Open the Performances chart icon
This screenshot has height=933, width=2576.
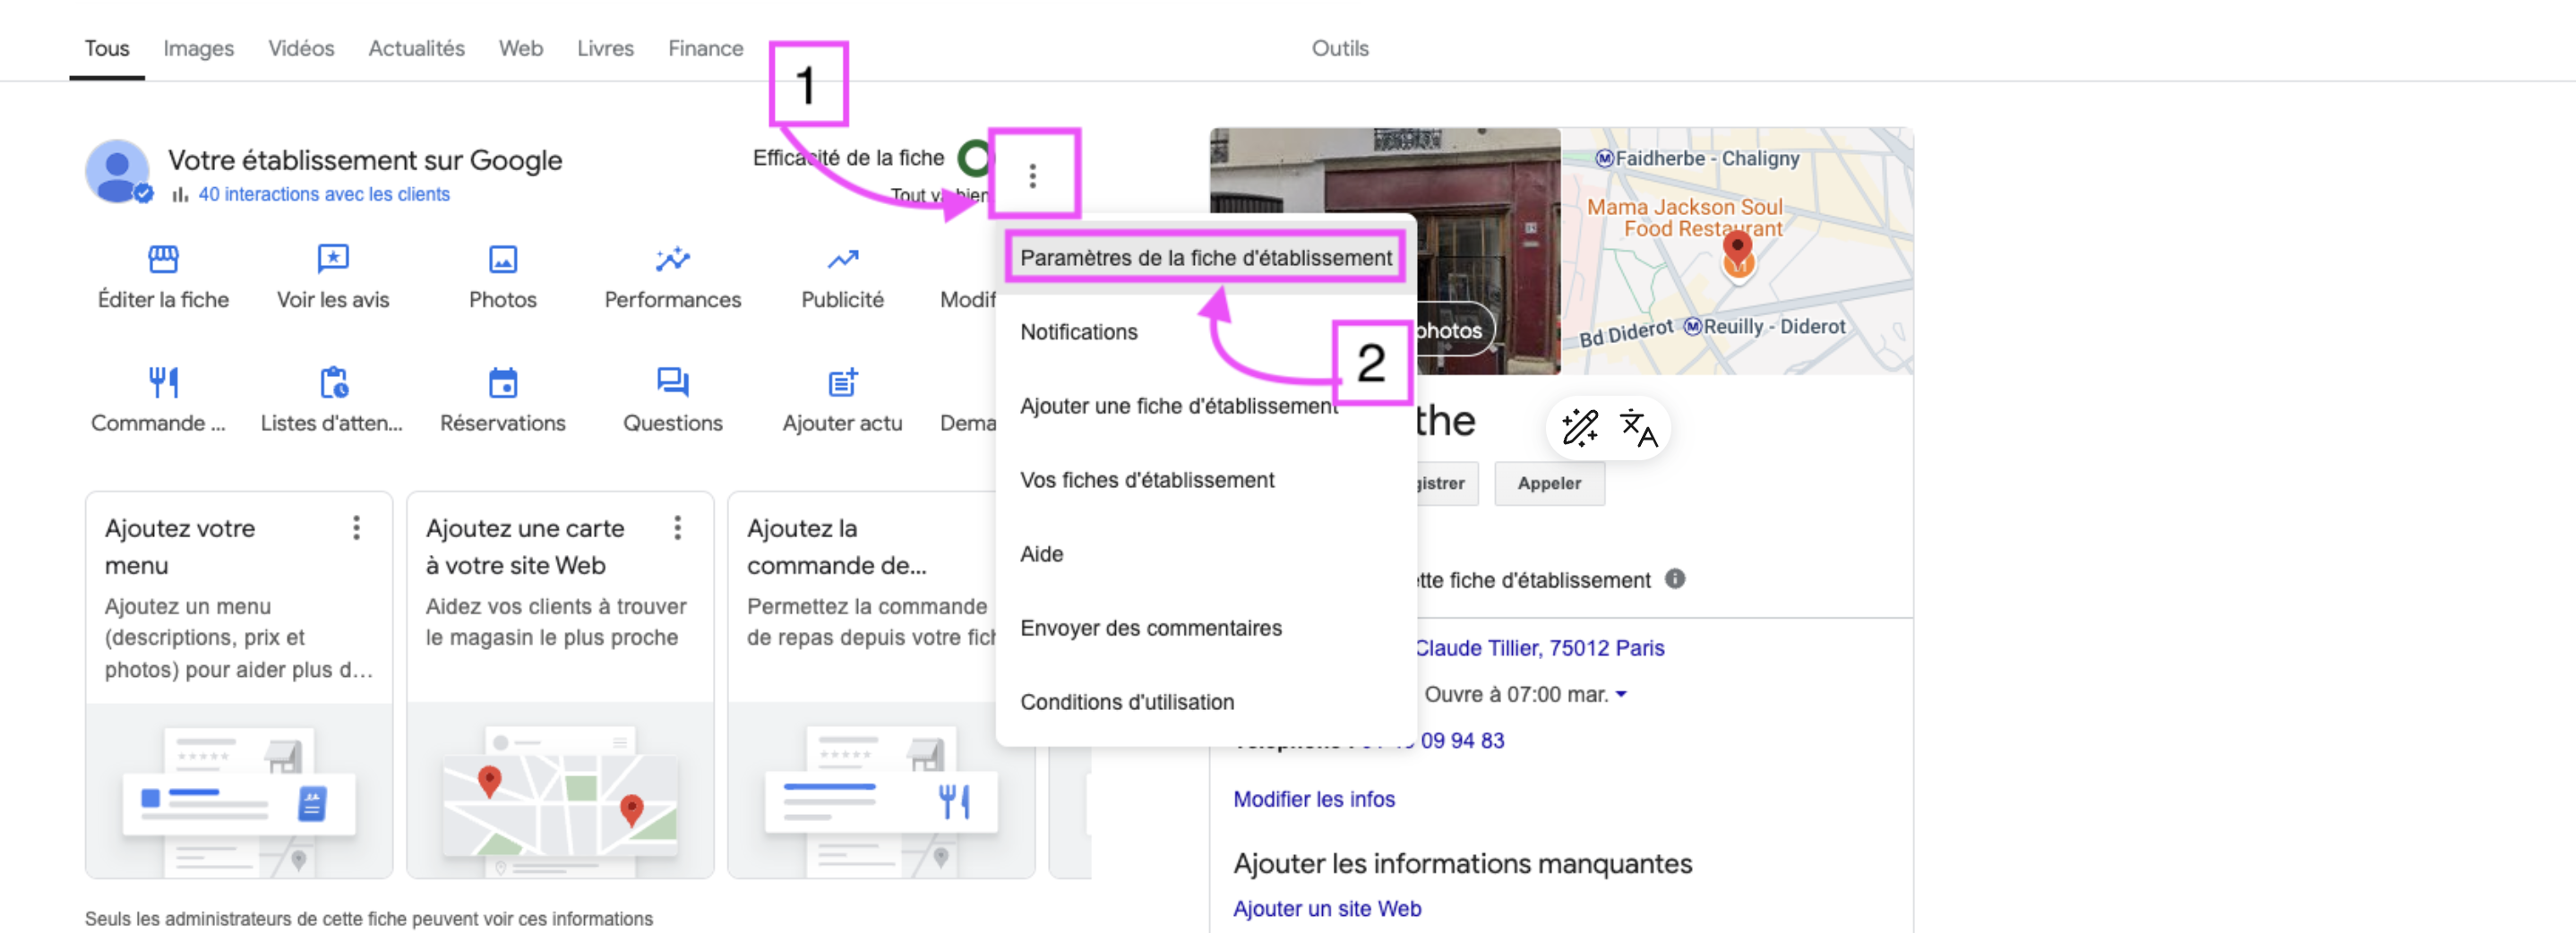point(672,259)
